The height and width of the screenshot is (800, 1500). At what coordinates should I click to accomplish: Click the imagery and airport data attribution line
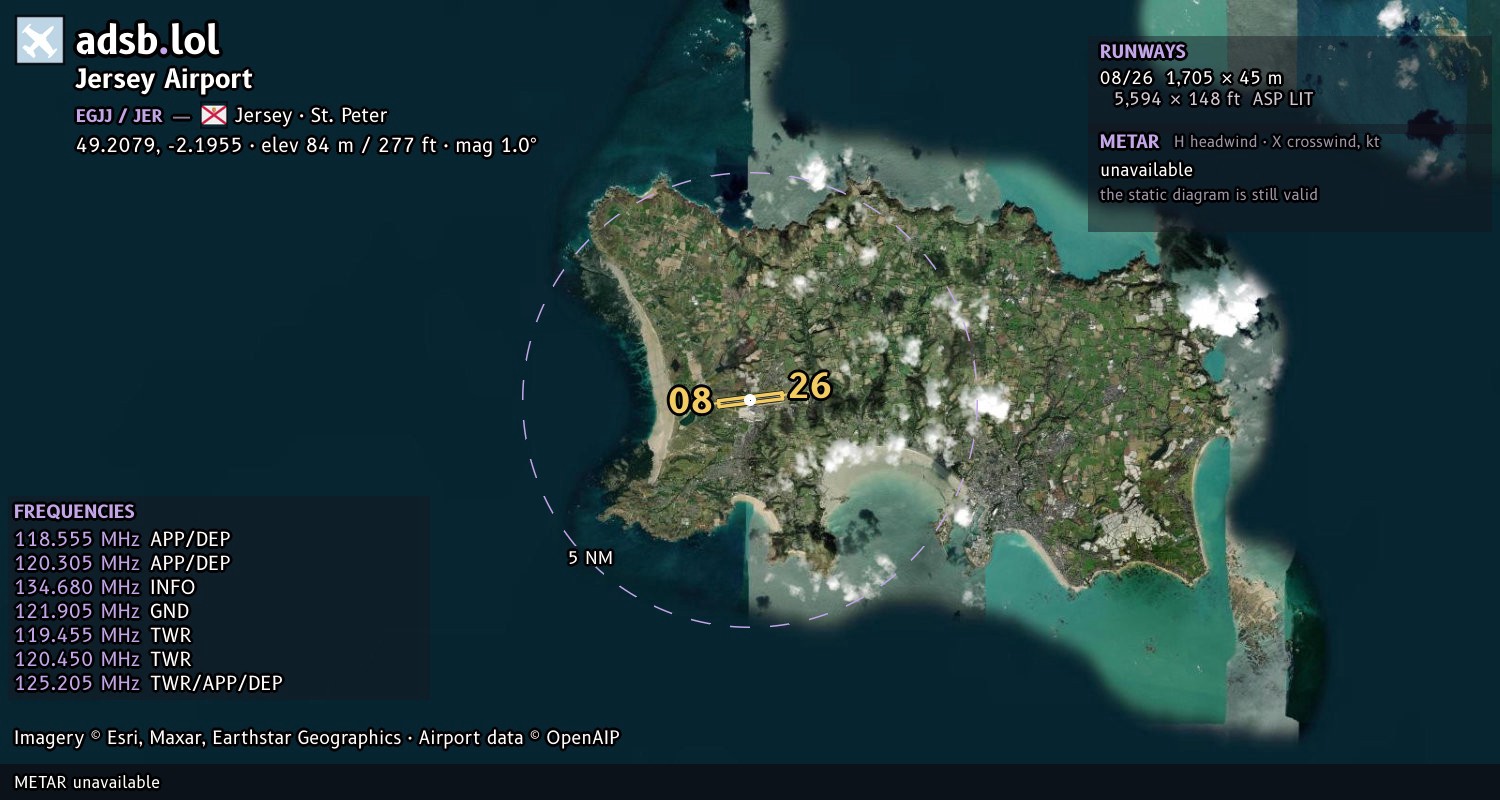pos(317,738)
